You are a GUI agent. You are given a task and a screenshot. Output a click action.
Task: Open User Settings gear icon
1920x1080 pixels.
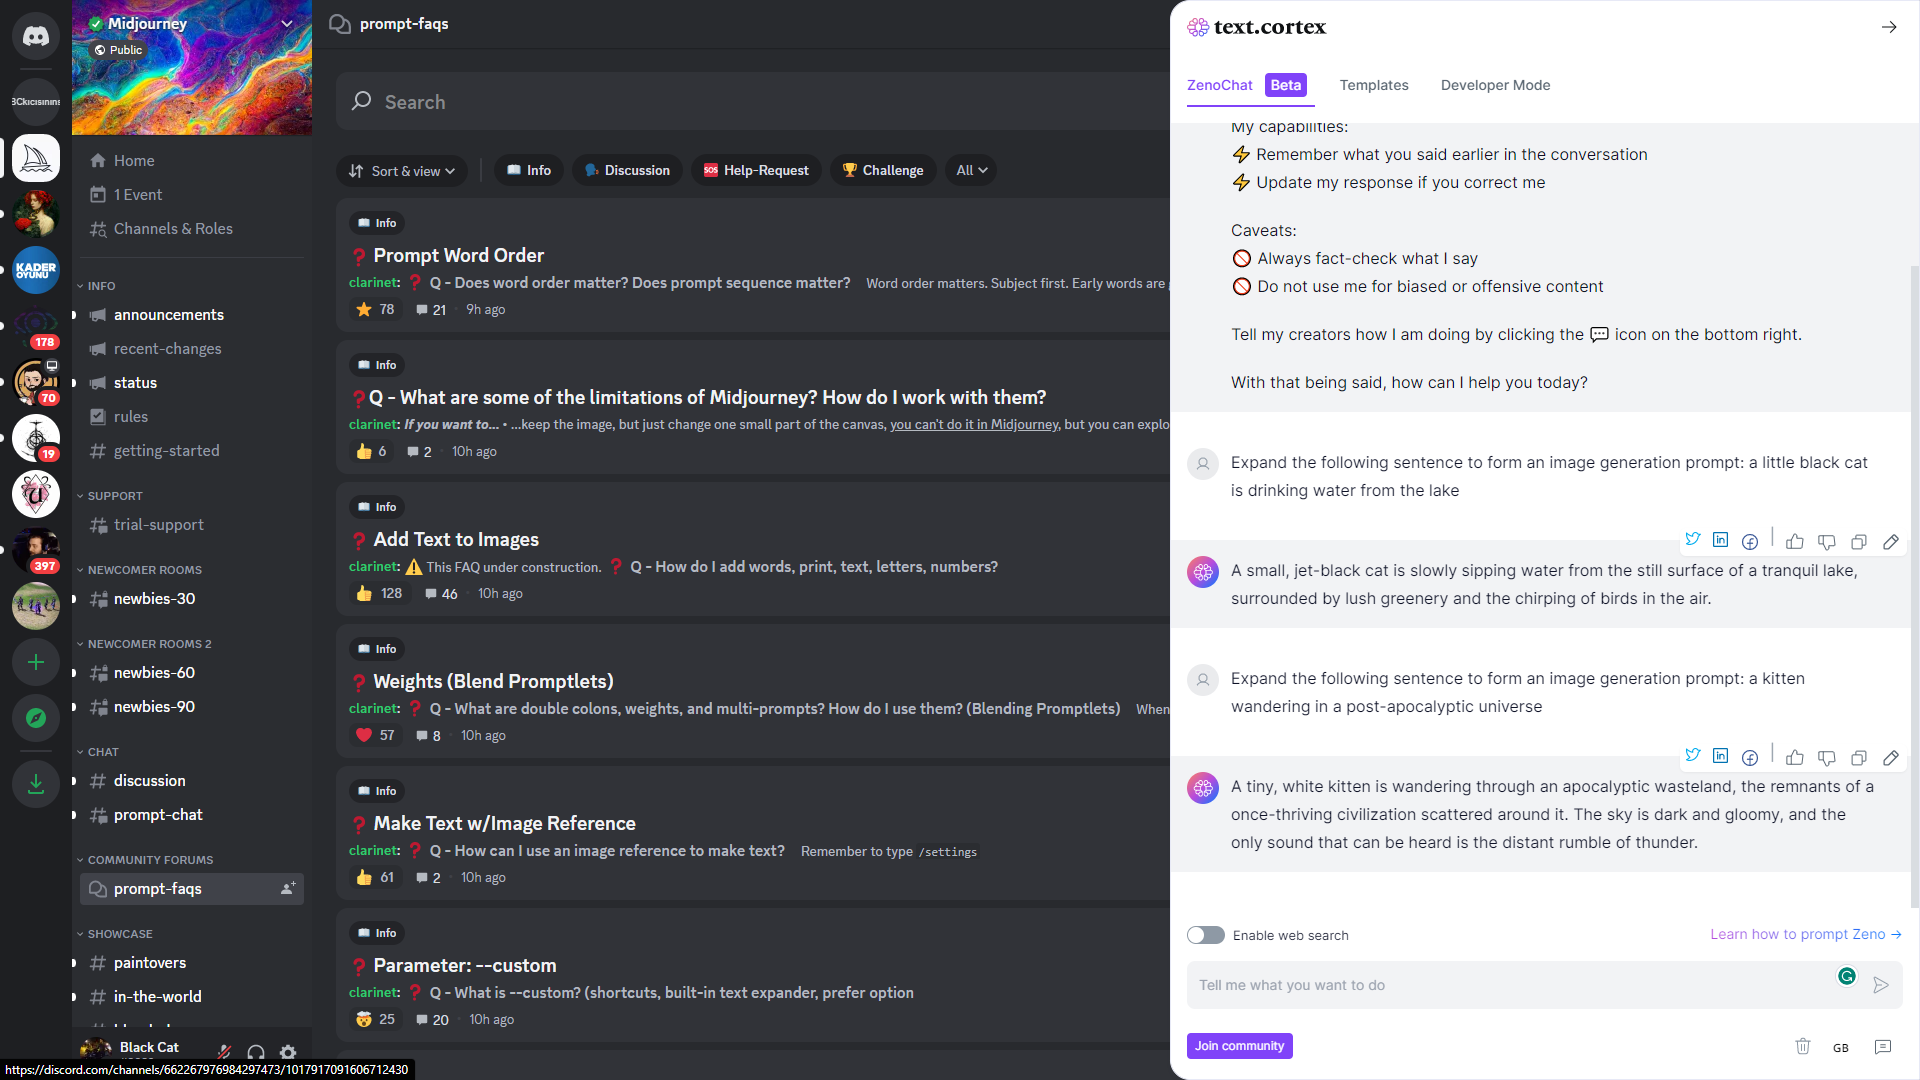[x=288, y=1052]
